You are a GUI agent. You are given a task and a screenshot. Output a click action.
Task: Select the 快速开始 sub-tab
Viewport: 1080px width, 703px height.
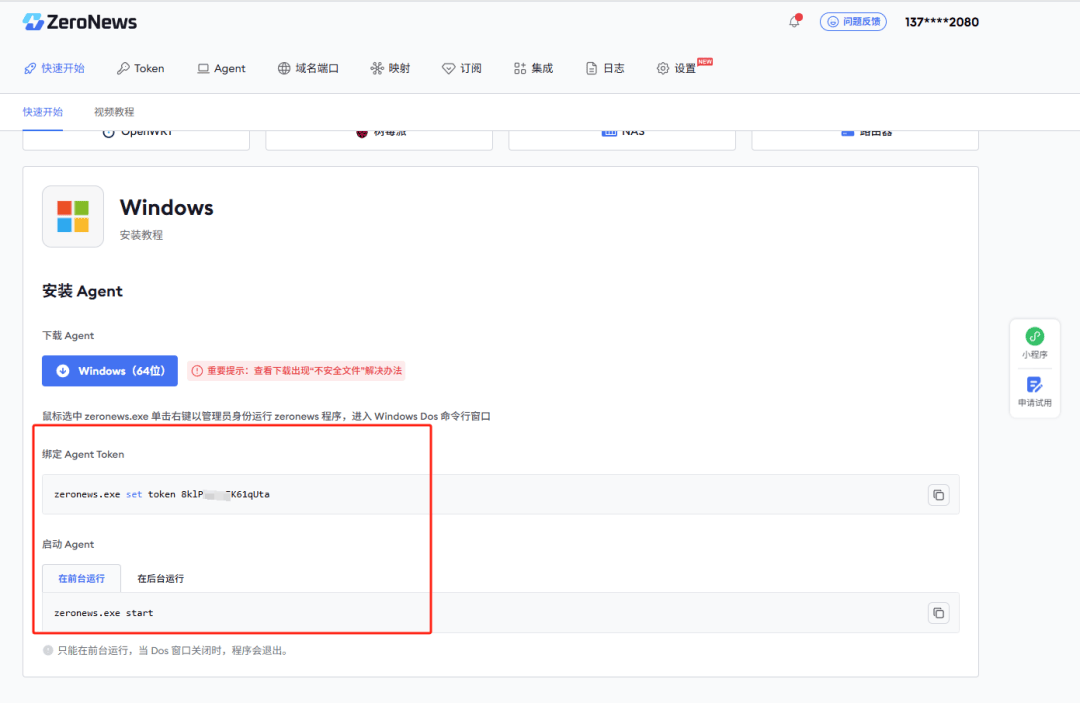pyautogui.click(x=43, y=112)
